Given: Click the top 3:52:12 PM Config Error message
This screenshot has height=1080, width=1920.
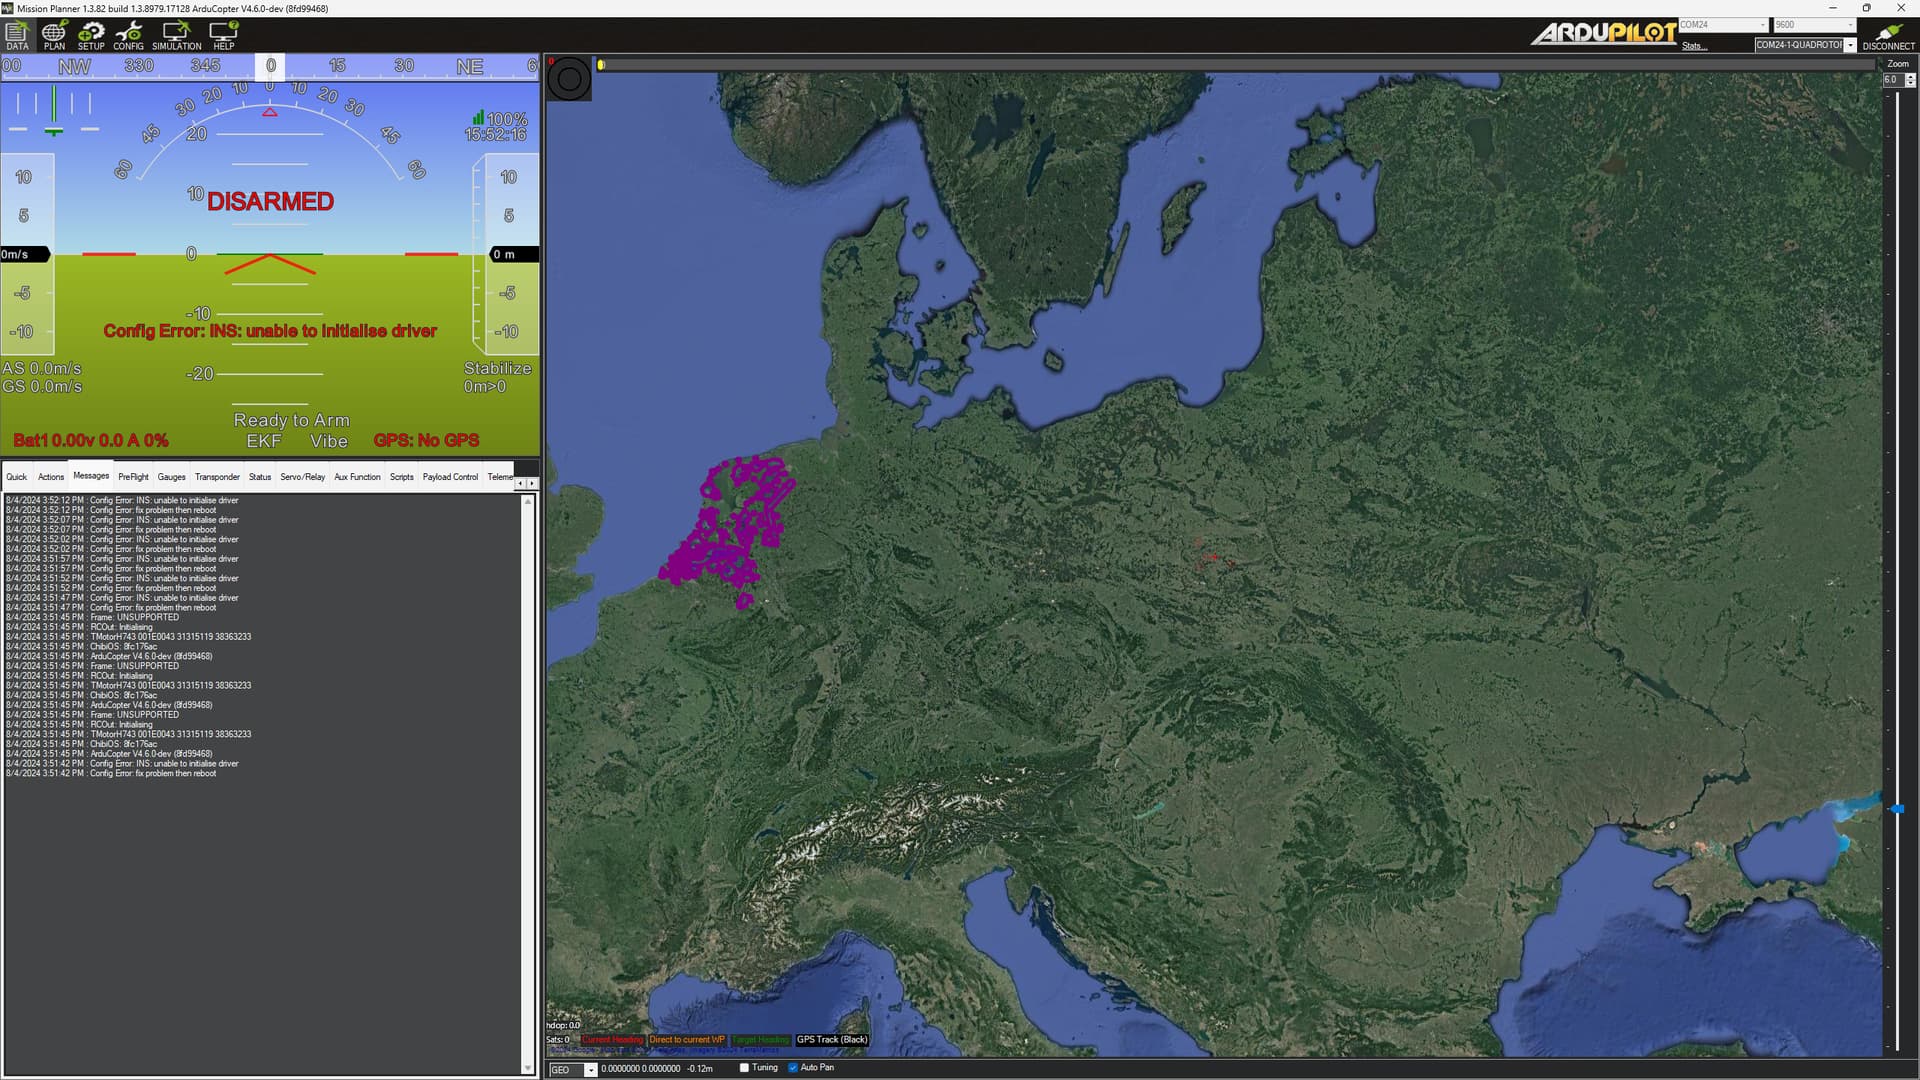Looking at the screenshot, I should 122,500.
